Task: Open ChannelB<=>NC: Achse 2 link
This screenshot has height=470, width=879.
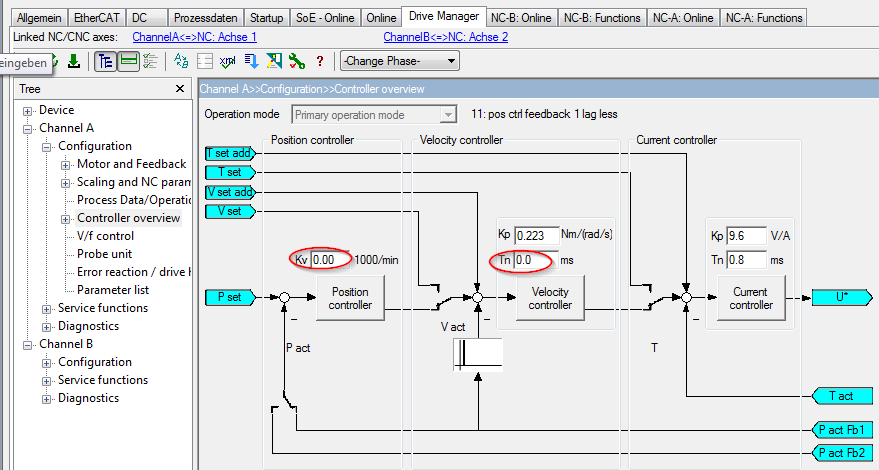Action: 446,37
